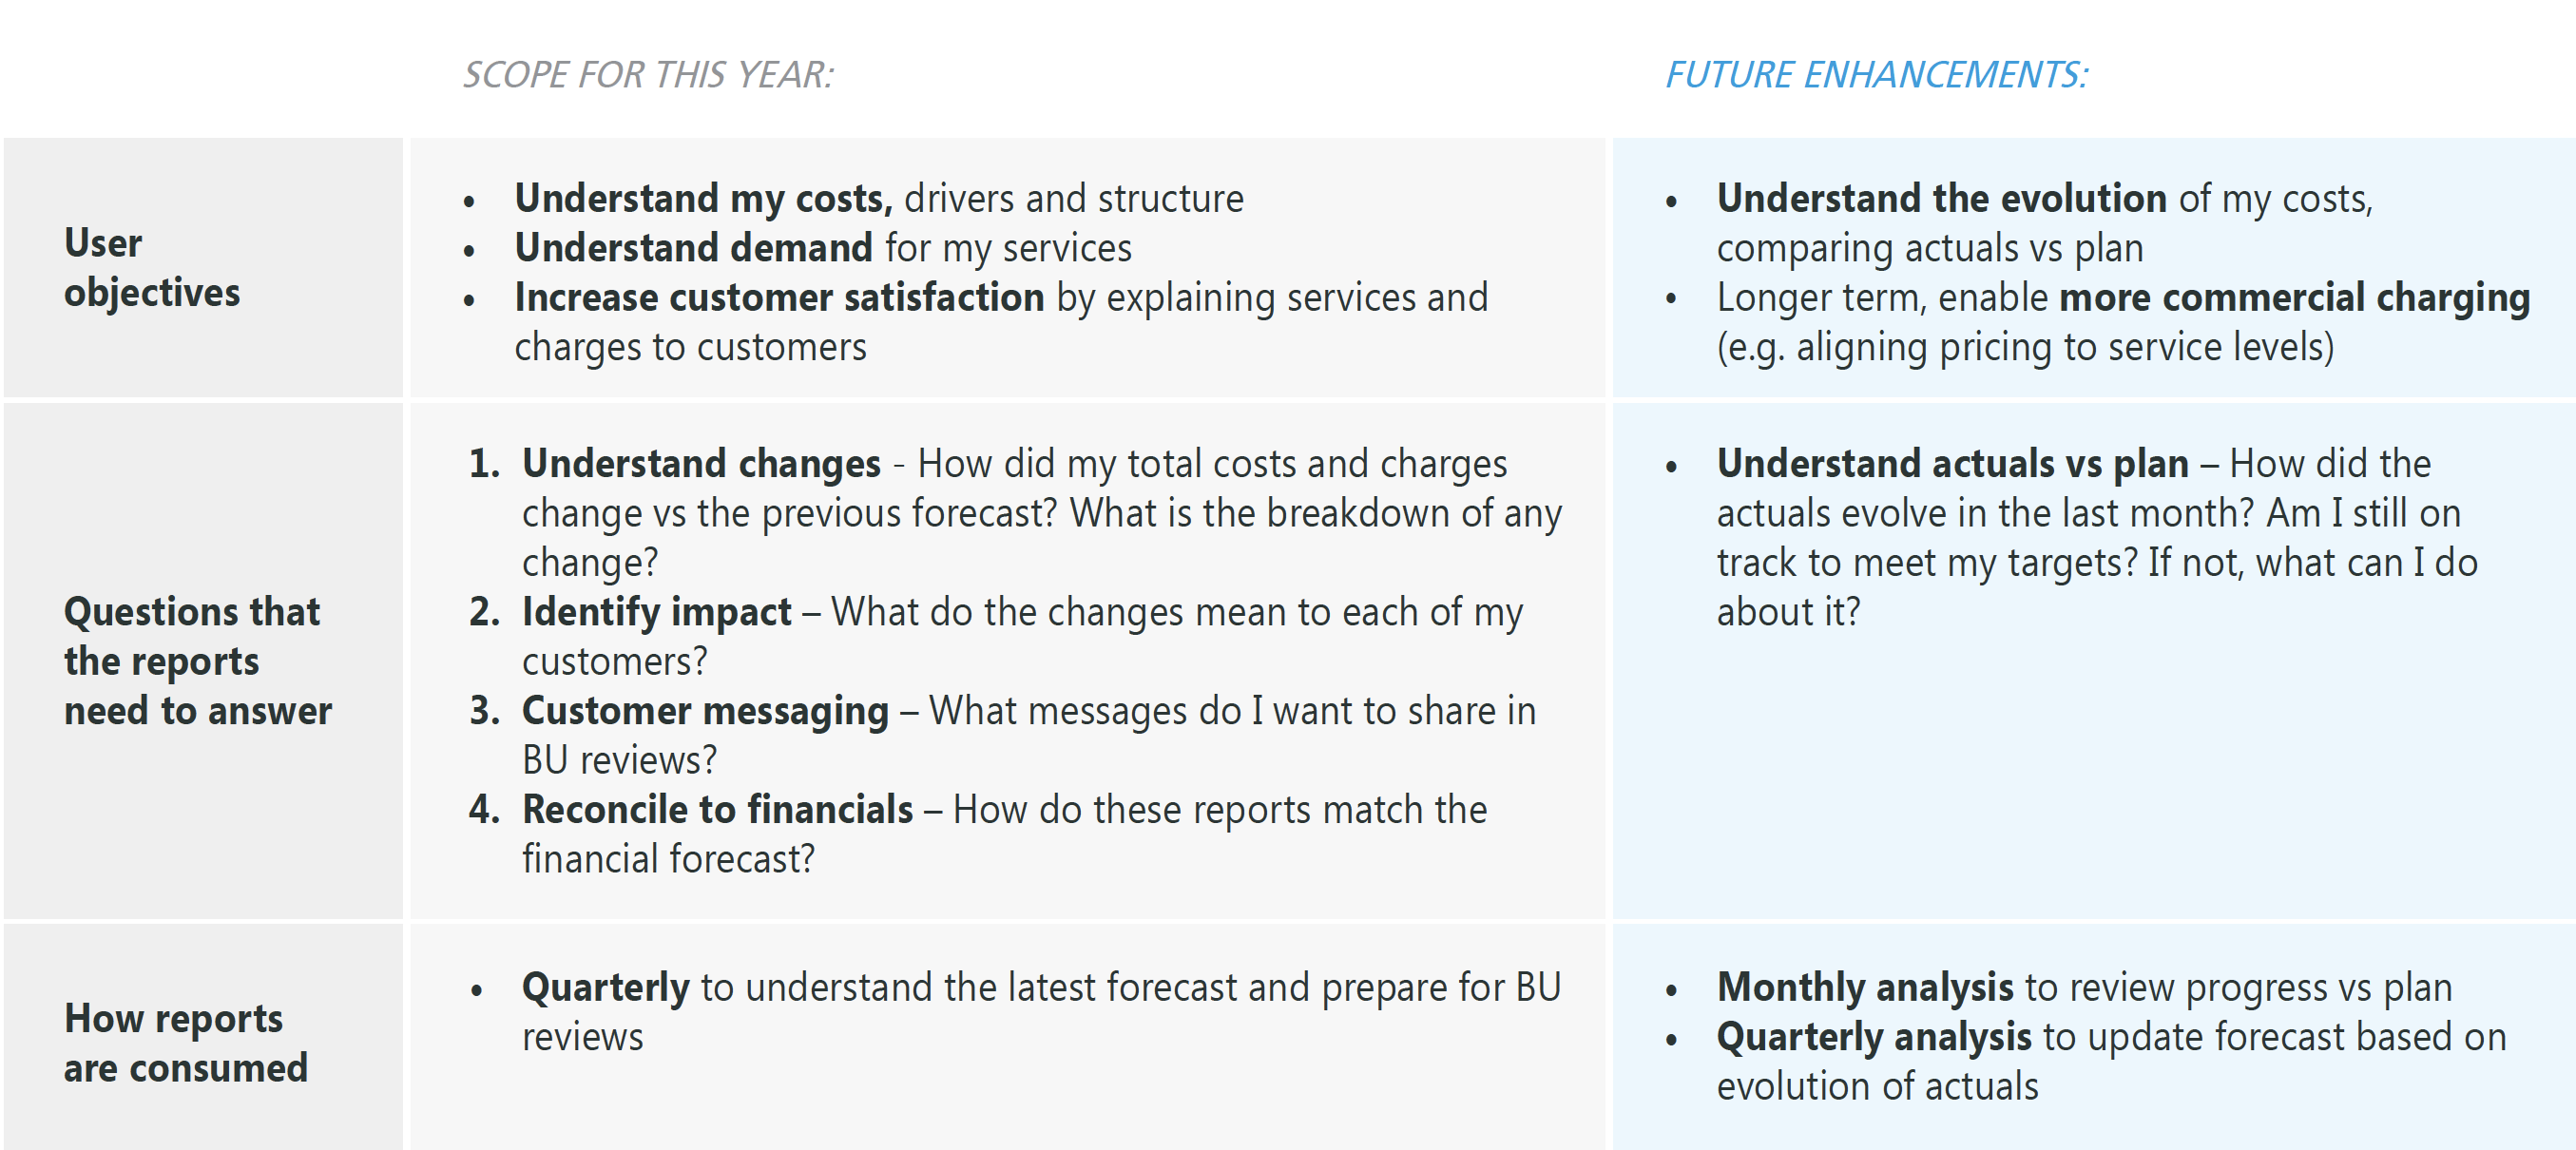Click the 'Quarterly analysis' bullet text
Image resolution: width=2576 pixels, height=1150 pixels.
pyautogui.click(x=1873, y=1037)
